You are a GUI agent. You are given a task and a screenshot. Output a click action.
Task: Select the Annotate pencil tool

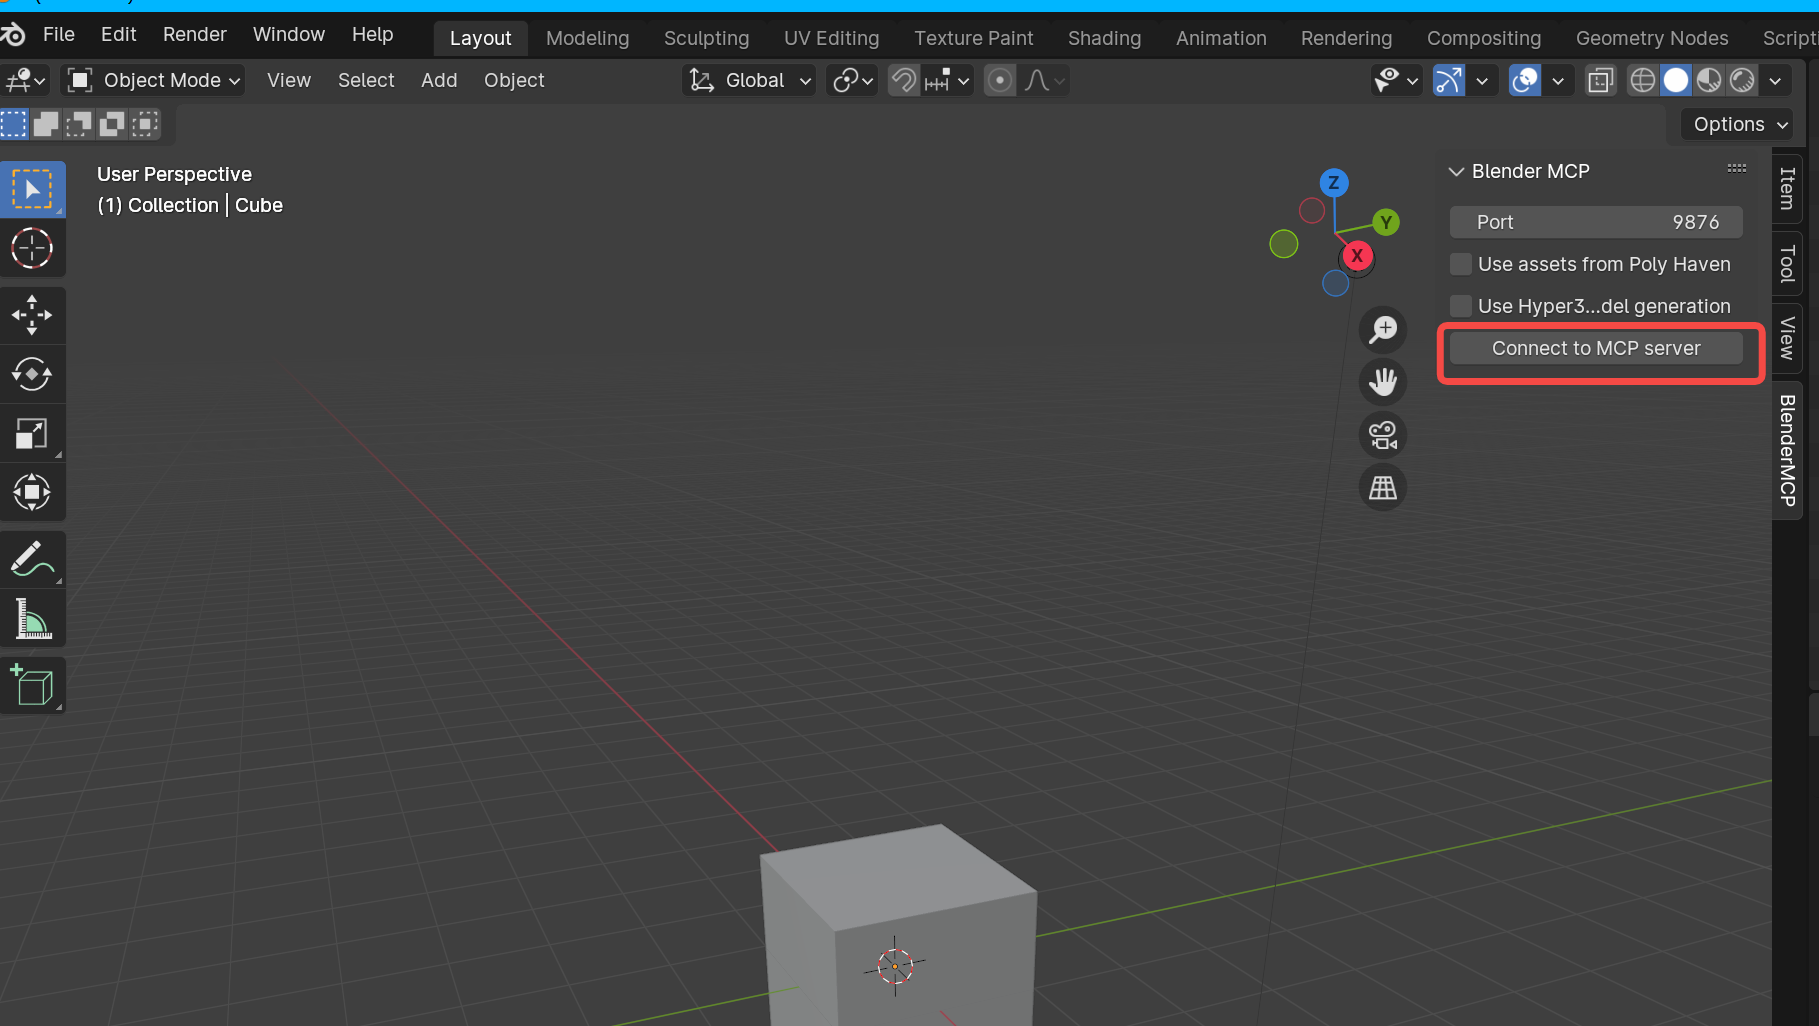click(x=32, y=559)
